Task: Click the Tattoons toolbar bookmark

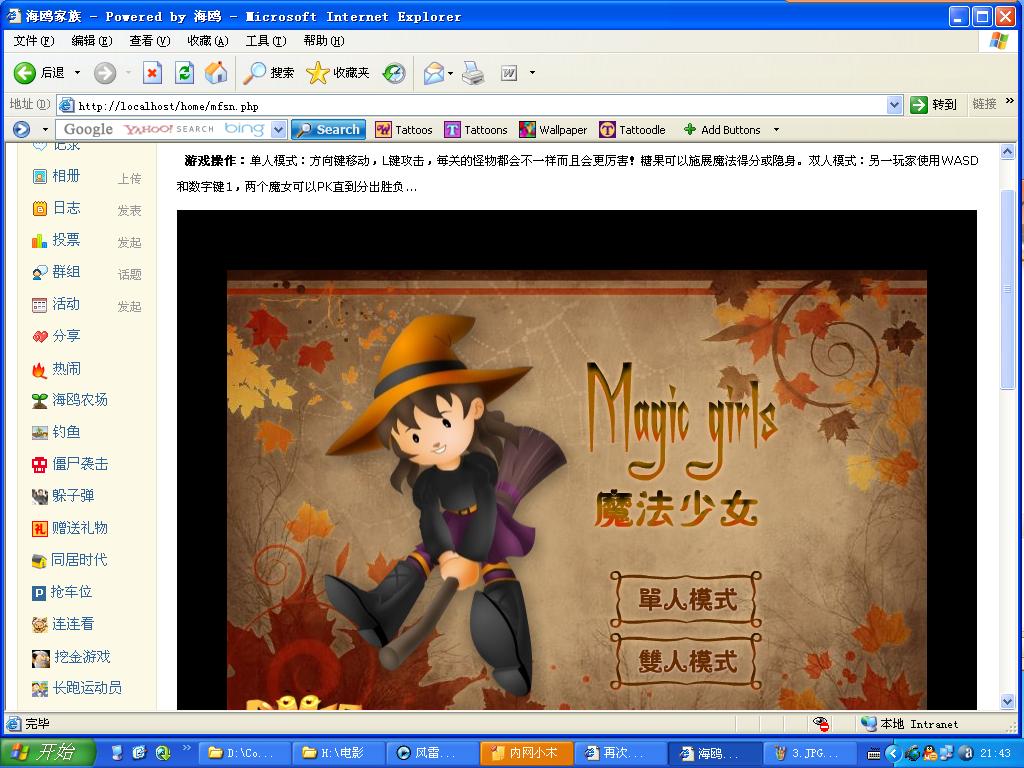Action: [x=476, y=130]
